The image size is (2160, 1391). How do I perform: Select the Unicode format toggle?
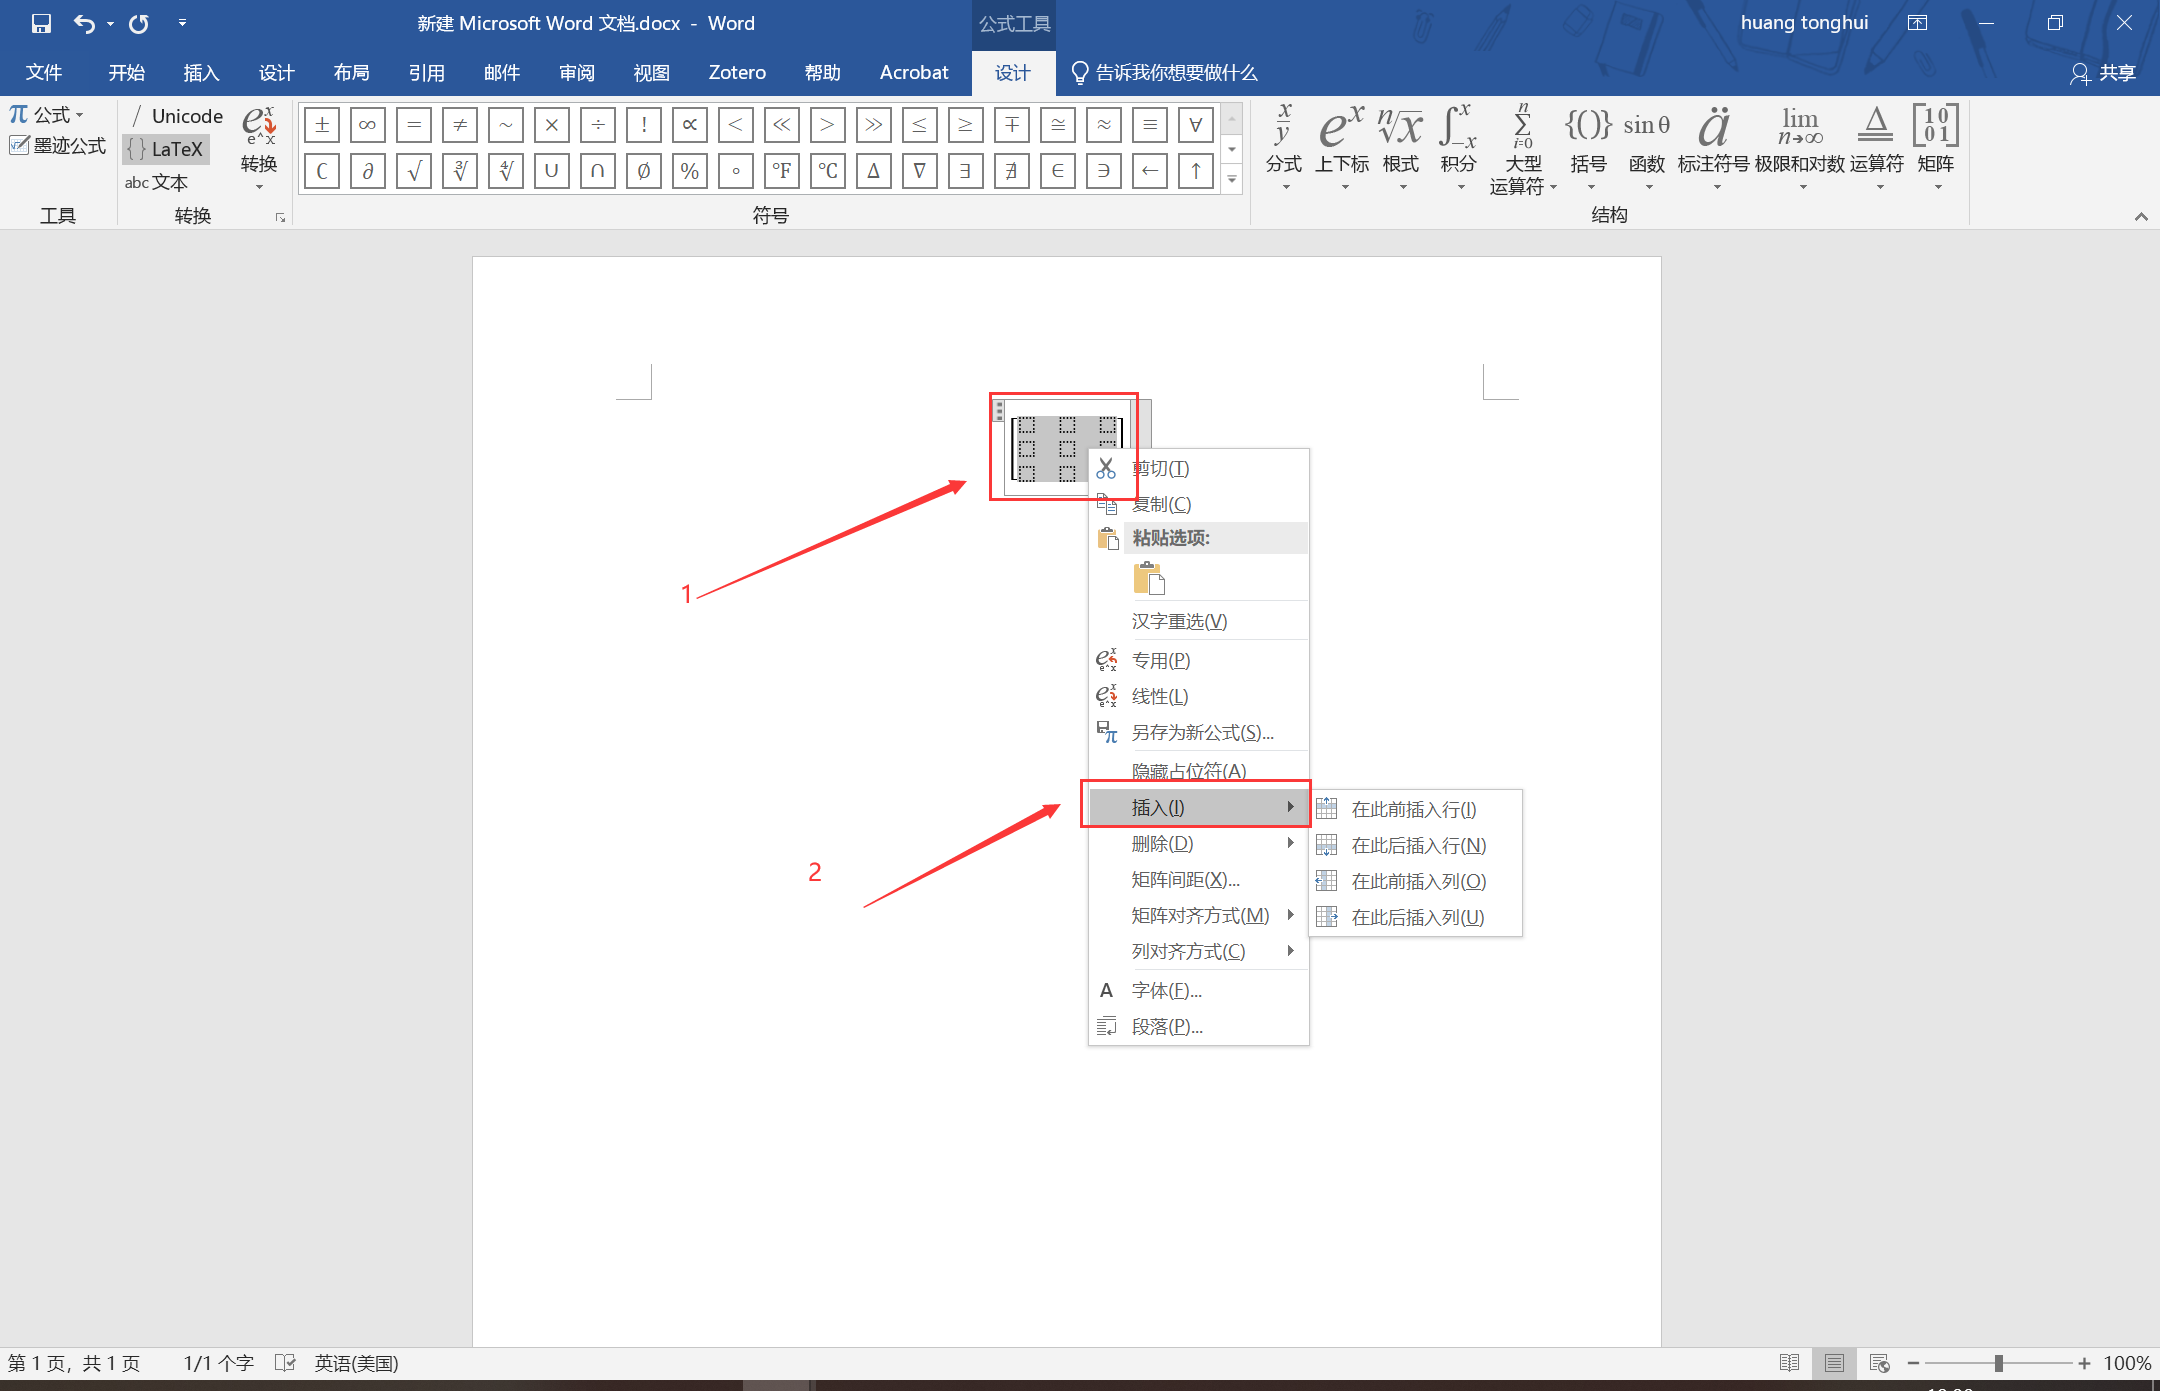coord(177,116)
